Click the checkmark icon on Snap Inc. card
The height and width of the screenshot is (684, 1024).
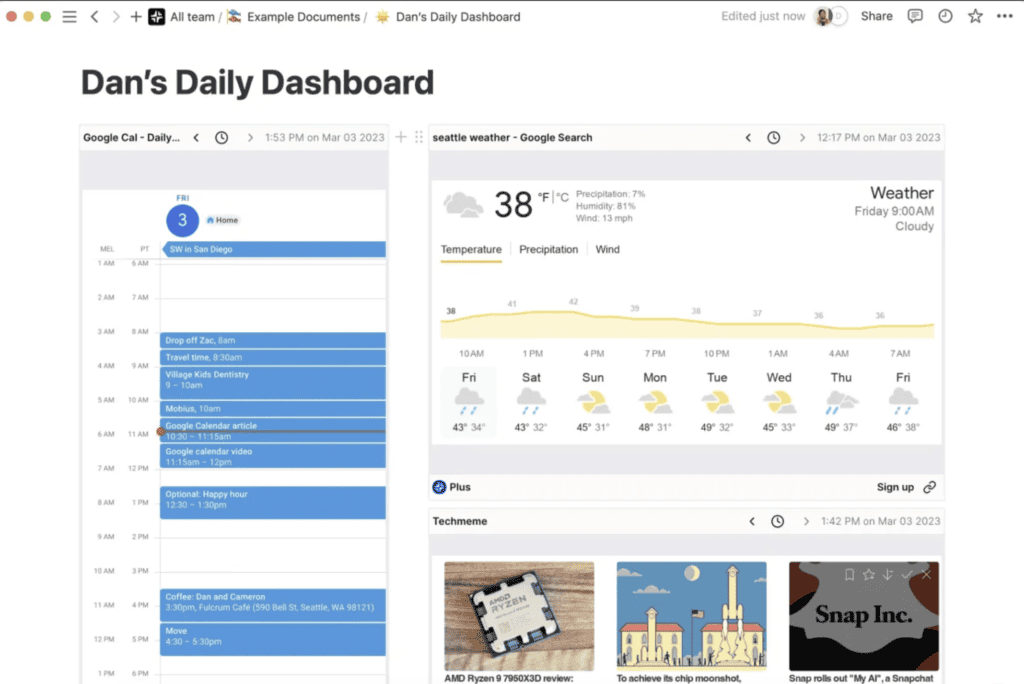pyautogui.click(x=907, y=574)
